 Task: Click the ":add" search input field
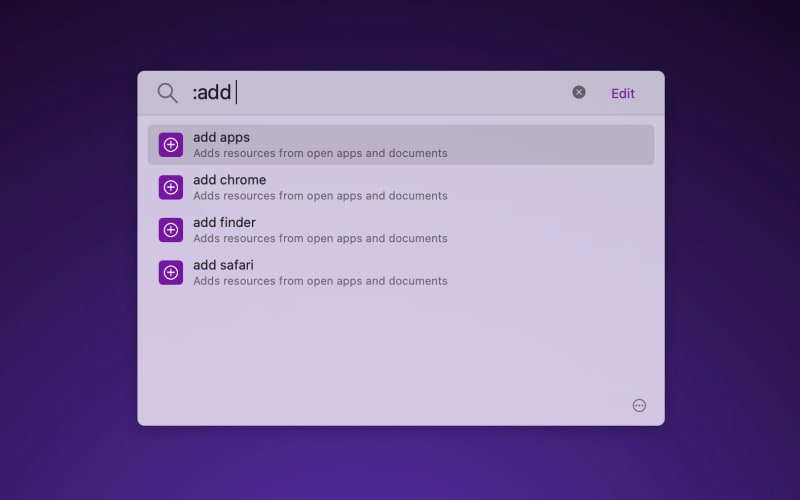click(378, 93)
